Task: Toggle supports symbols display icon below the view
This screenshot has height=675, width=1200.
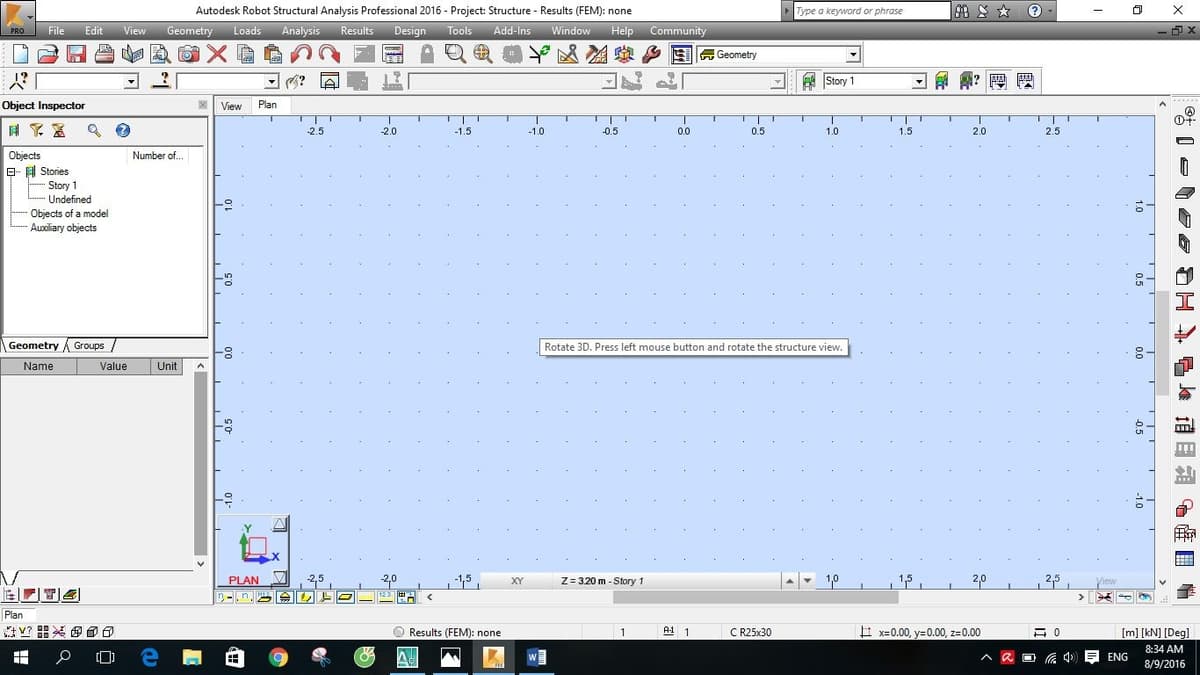Action: pos(284,597)
